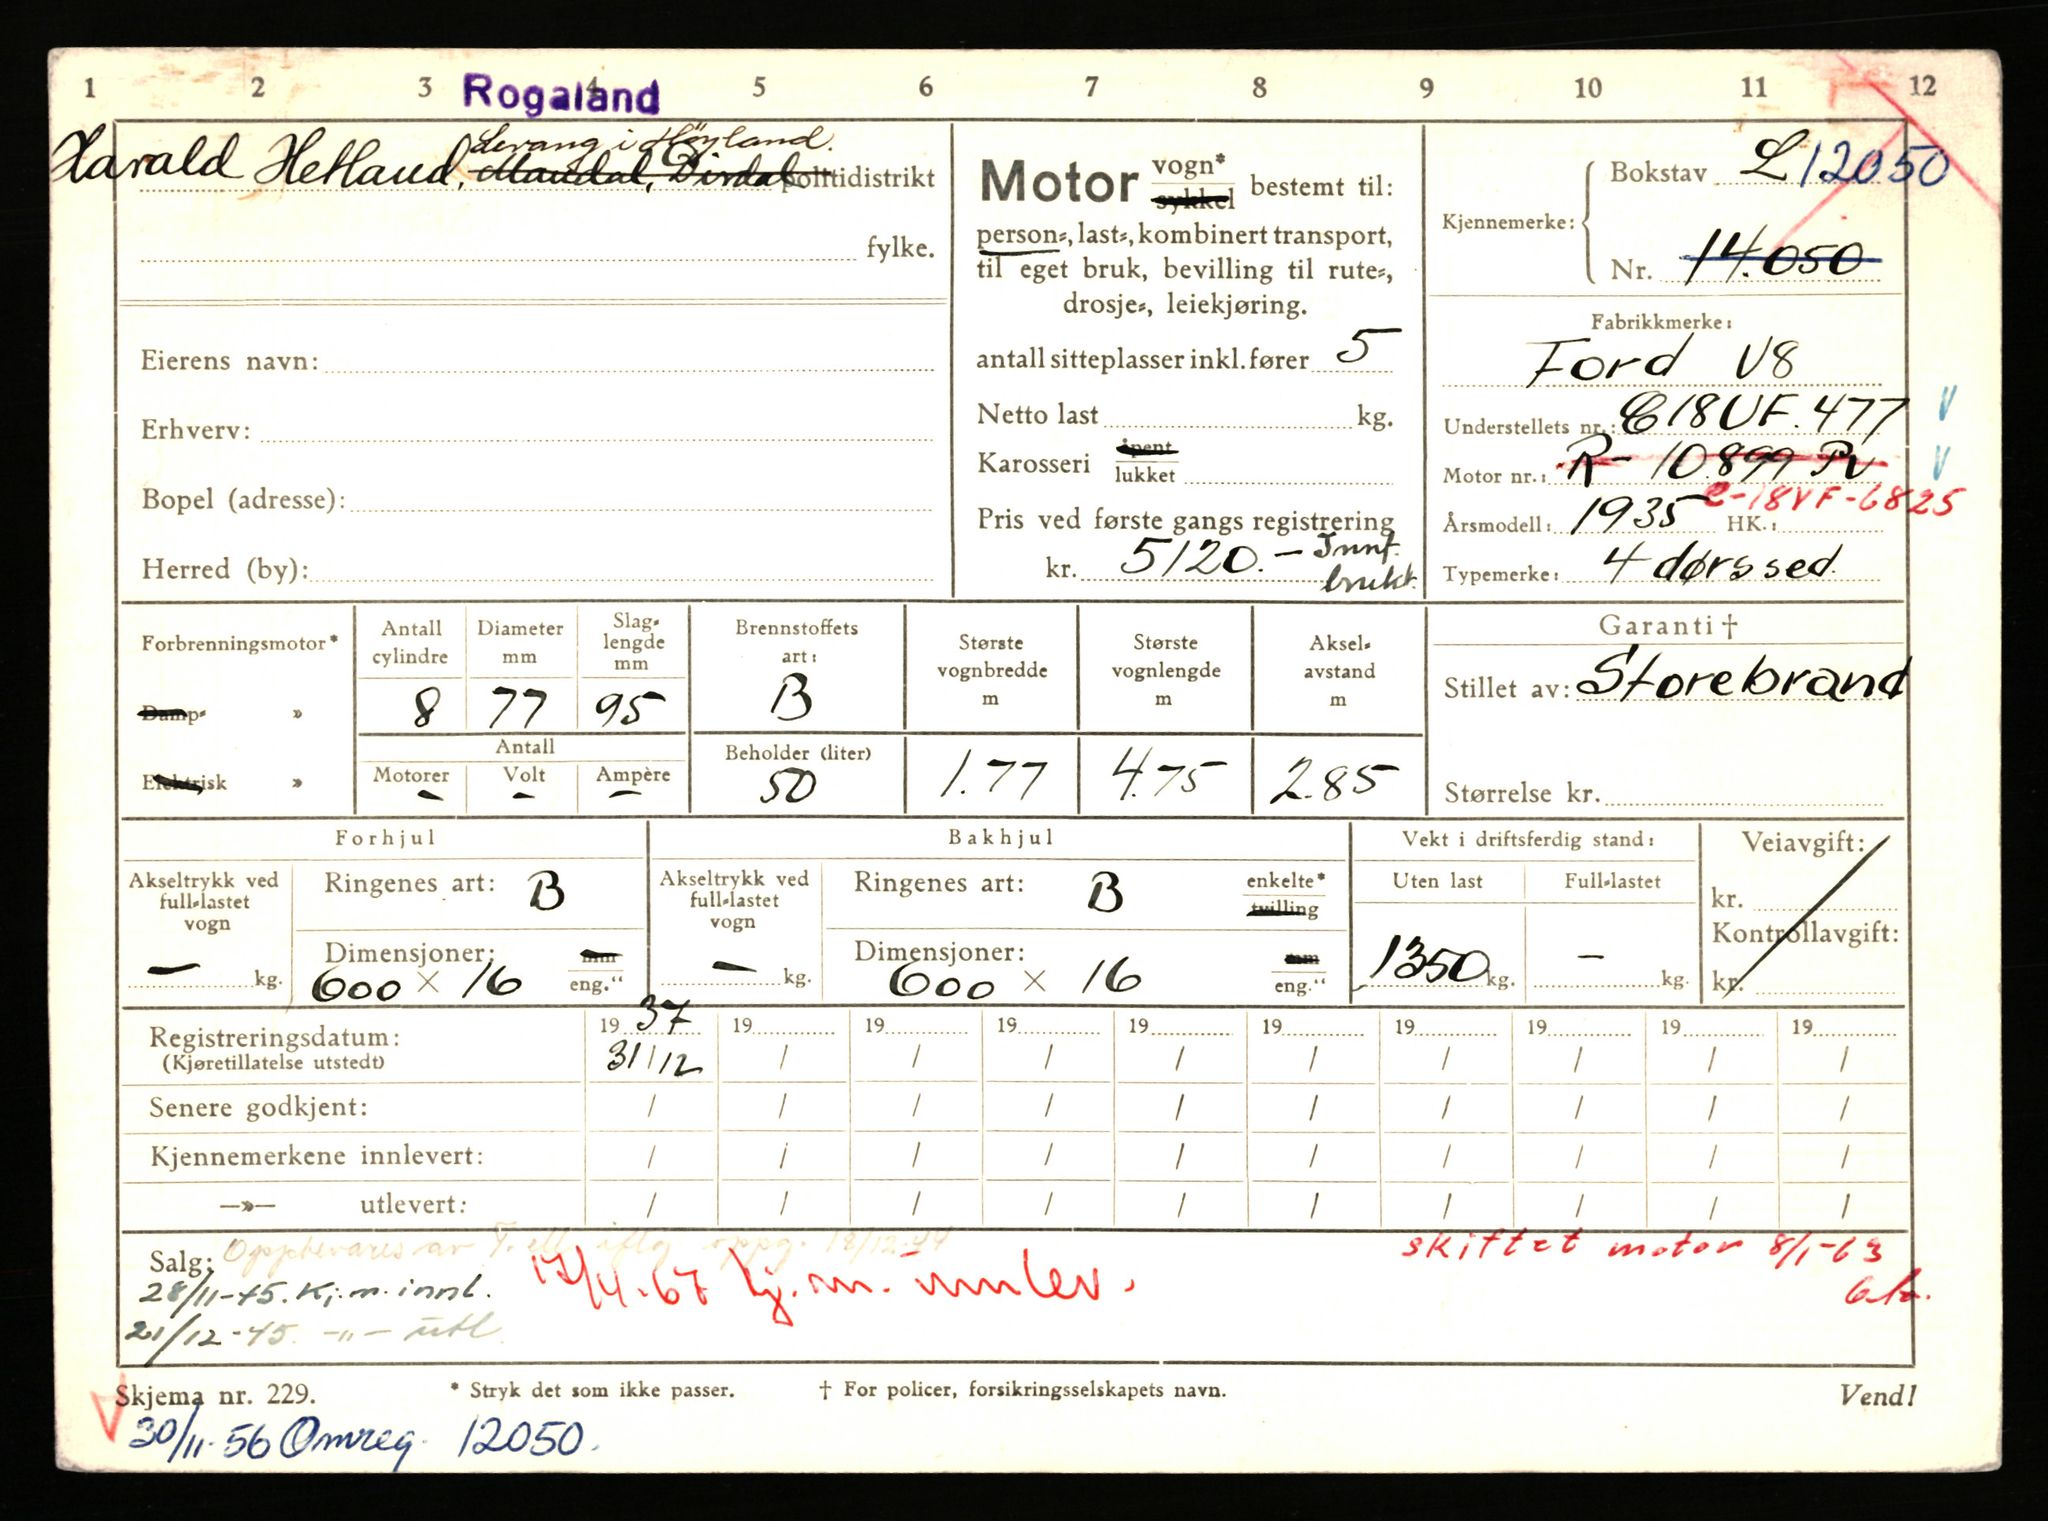Click the Netto last label
This screenshot has height=1521, width=2048.
[x=1037, y=414]
